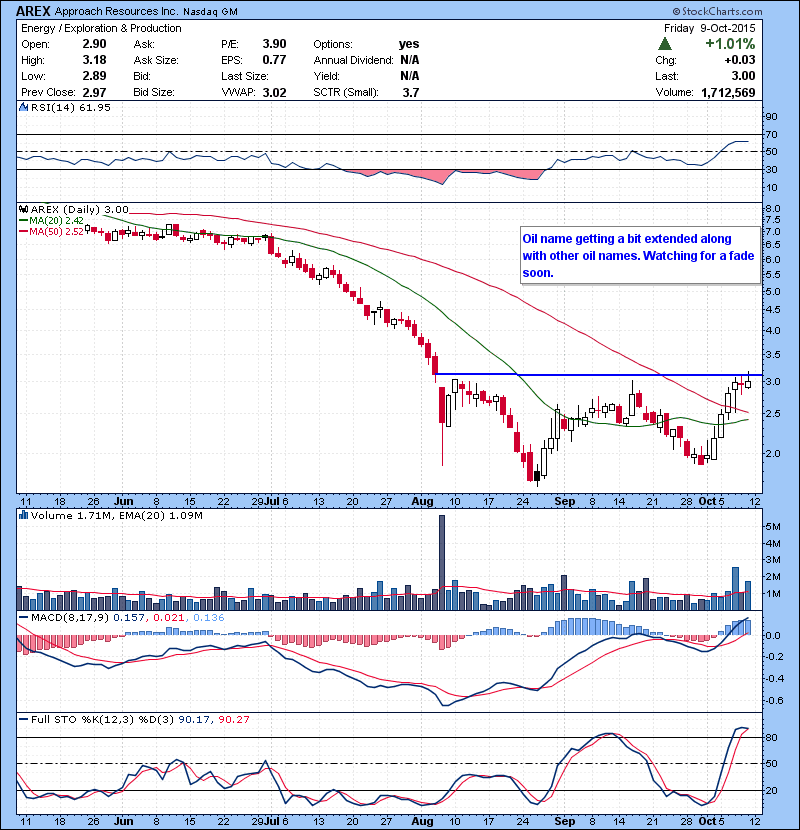This screenshot has height=830, width=800.
Task: Click the RSI(14) indicator icon
Action: [23, 107]
